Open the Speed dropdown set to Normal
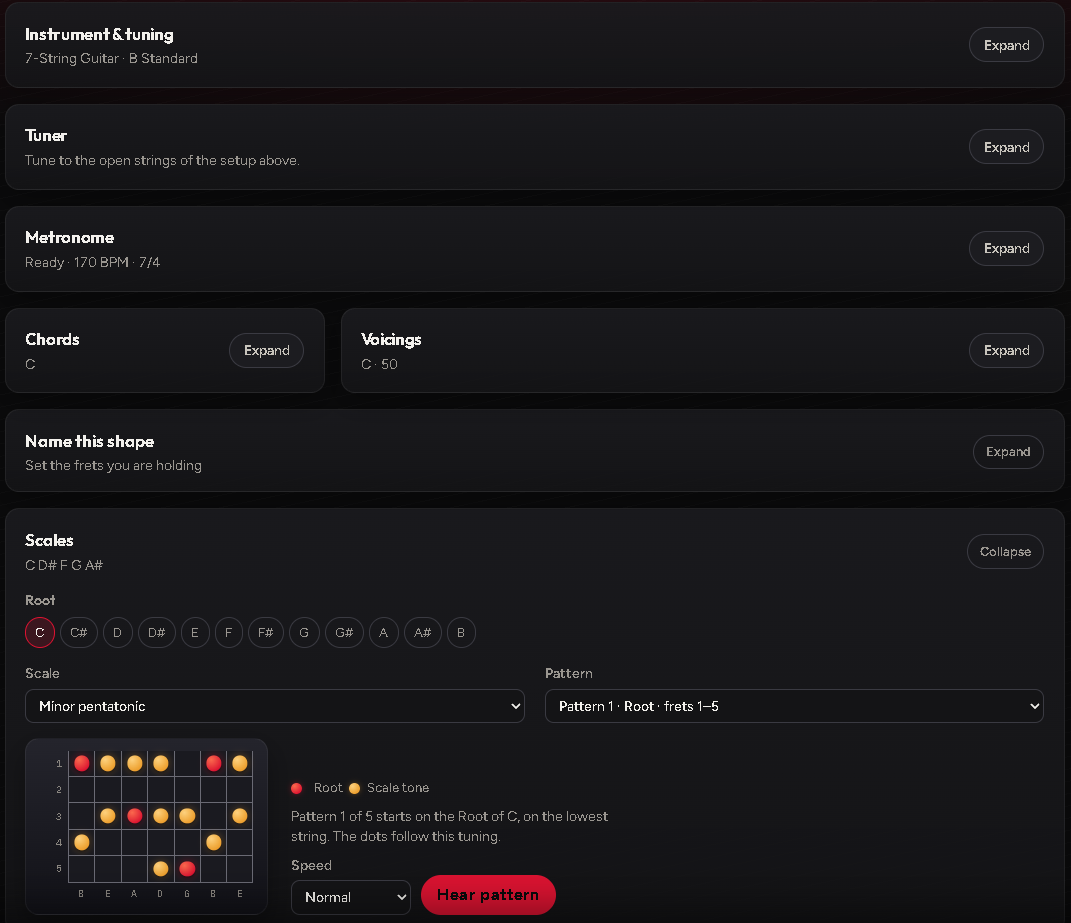 (x=350, y=897)
